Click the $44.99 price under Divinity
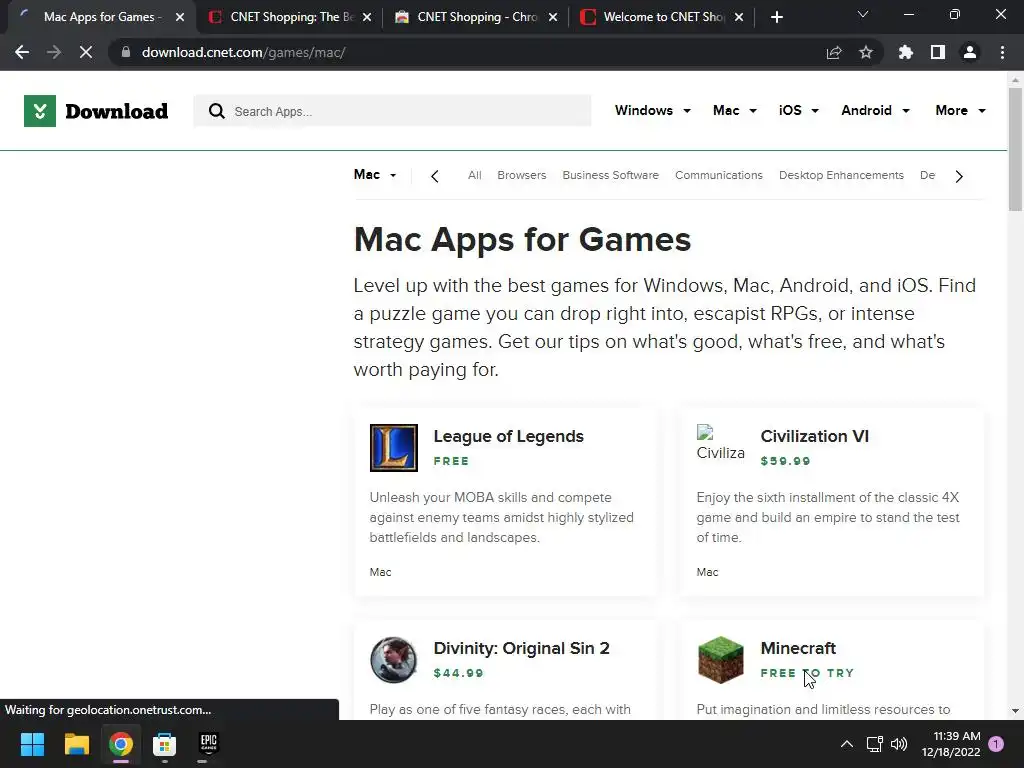The image size is (1024, 768). coord(458,673)
